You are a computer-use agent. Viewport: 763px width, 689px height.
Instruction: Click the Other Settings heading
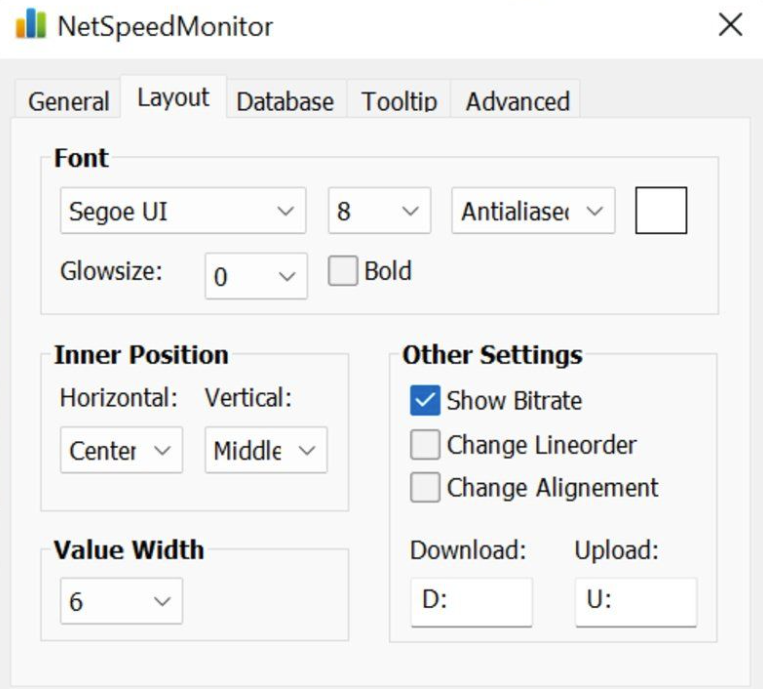point(492,355)
